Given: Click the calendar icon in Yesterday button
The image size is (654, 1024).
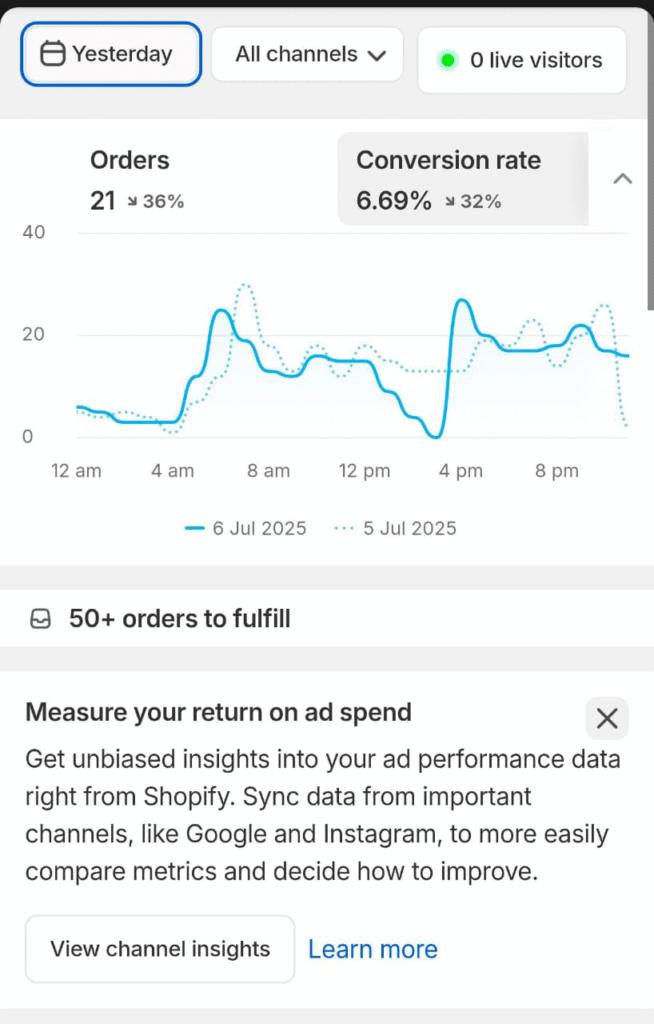Looking at the screenshot, I should point(52,54).
